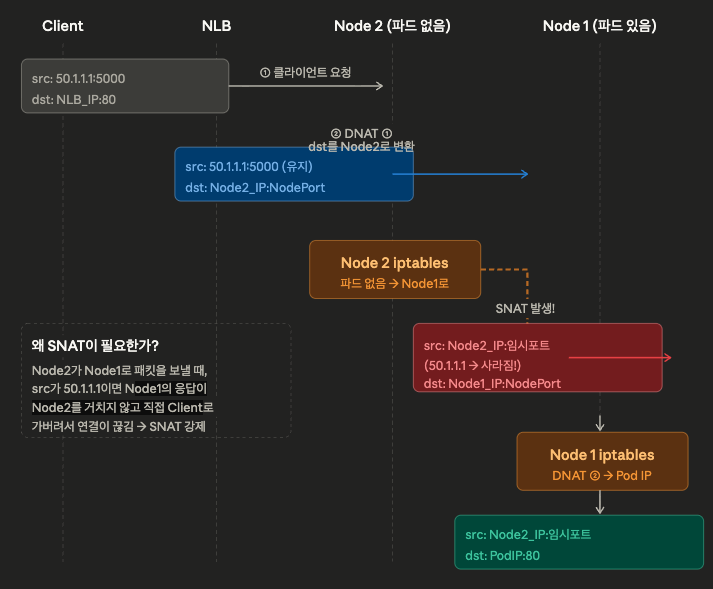Select dst: Node1_IP:NodePort text

pos(492,383)
